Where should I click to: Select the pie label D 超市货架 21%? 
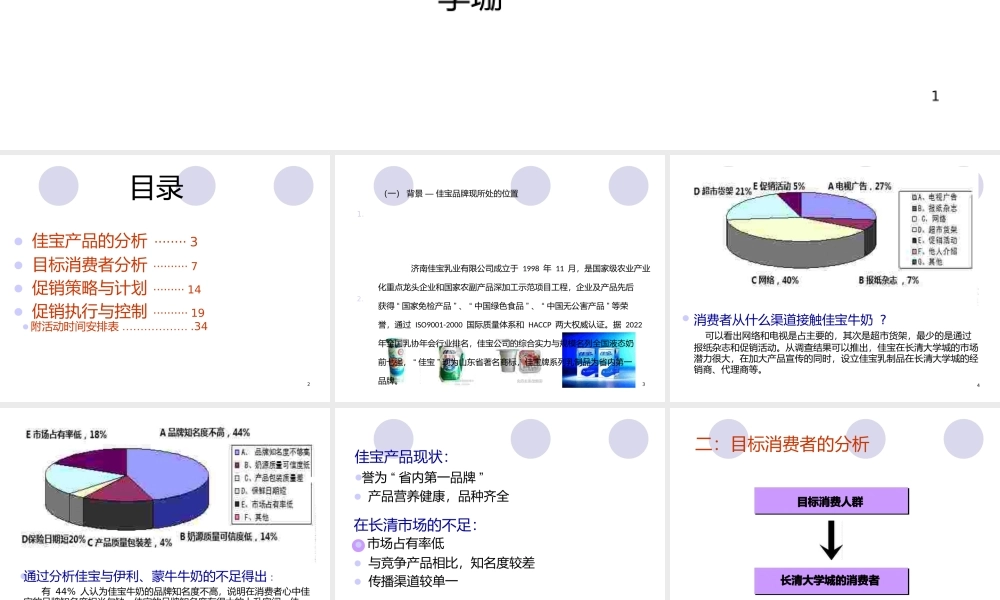[722, 191]
